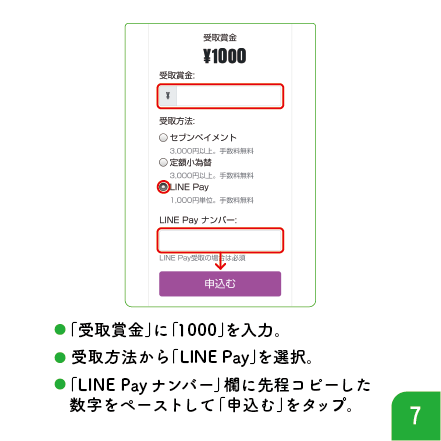The height and width of the screenshot is (441, 441).
Task: Click the 1,000円単位 fee note under LINE Pay
Action: pyautogui.click(x=212, y=200)
